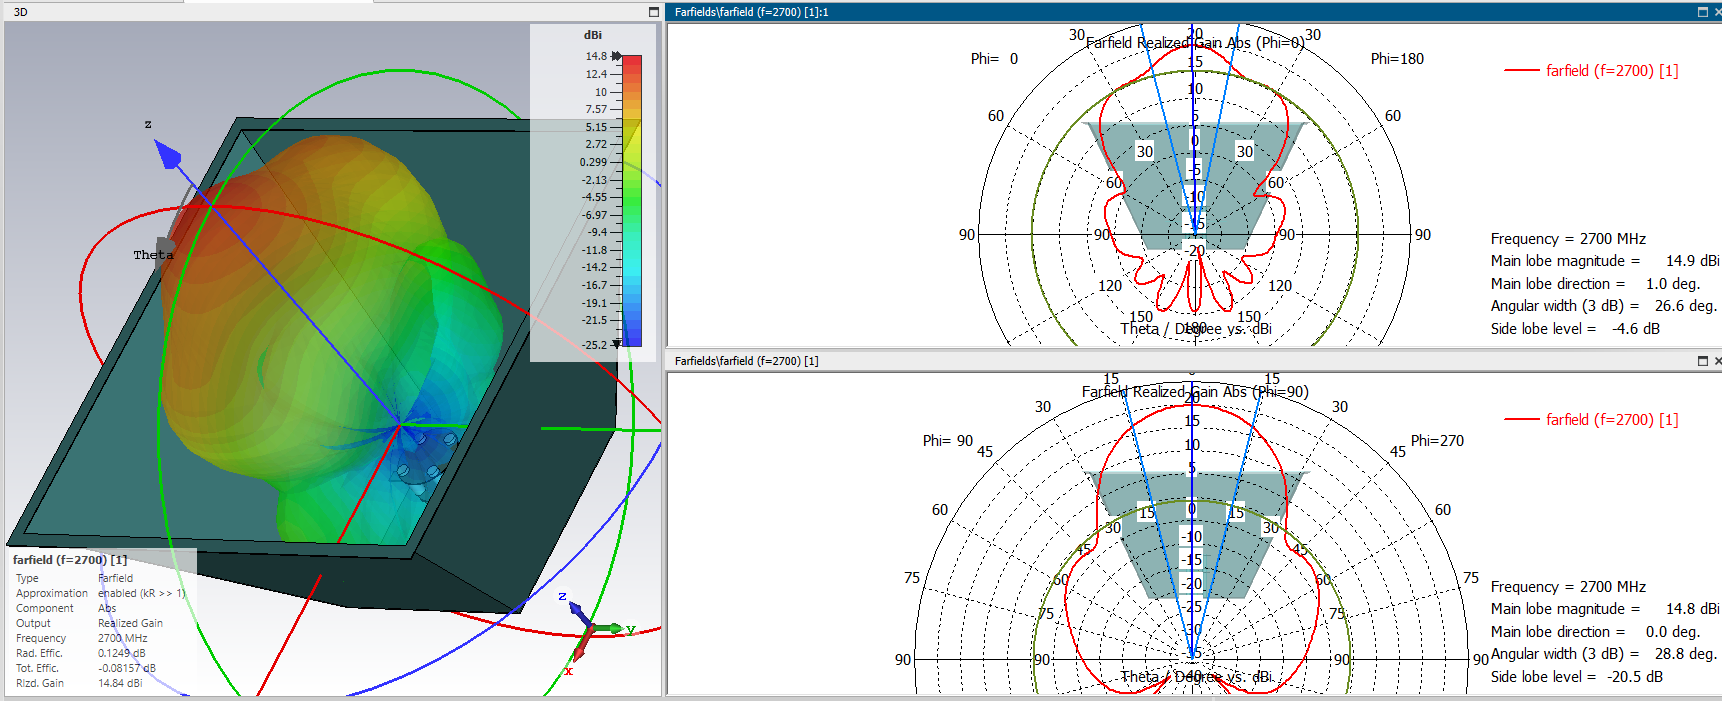Click the Theta label in the 3D view
Viewport: 1722px width, 701px height.
pos(153,255)
